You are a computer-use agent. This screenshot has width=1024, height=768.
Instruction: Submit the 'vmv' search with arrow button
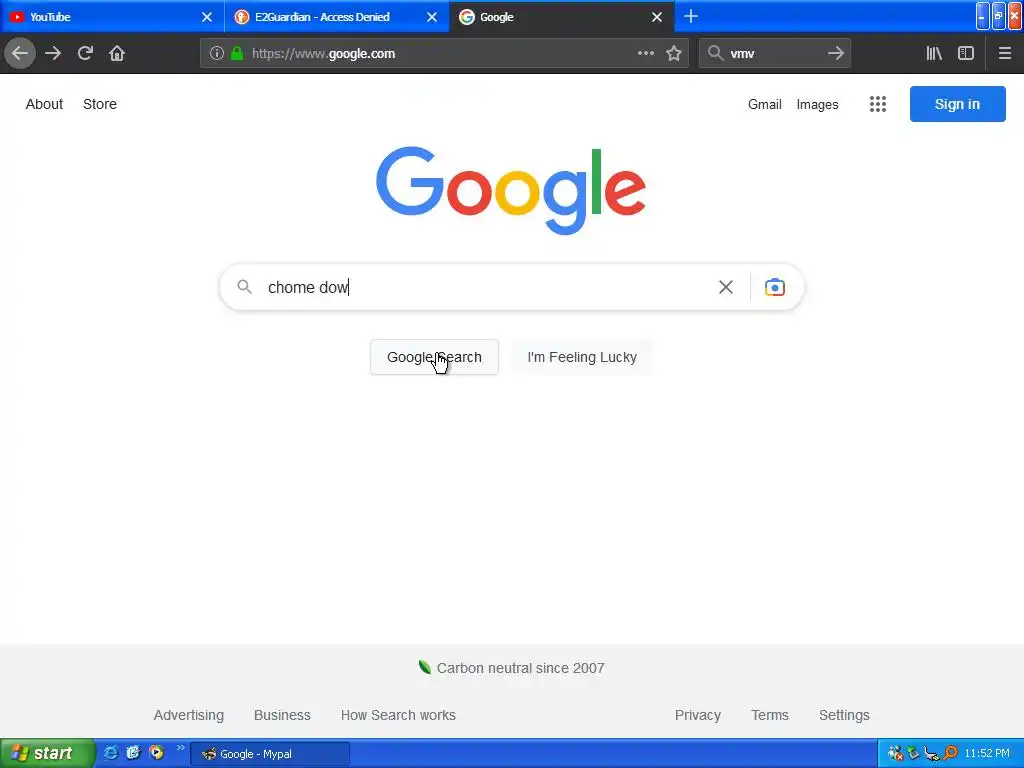click(x=836, y=53)
